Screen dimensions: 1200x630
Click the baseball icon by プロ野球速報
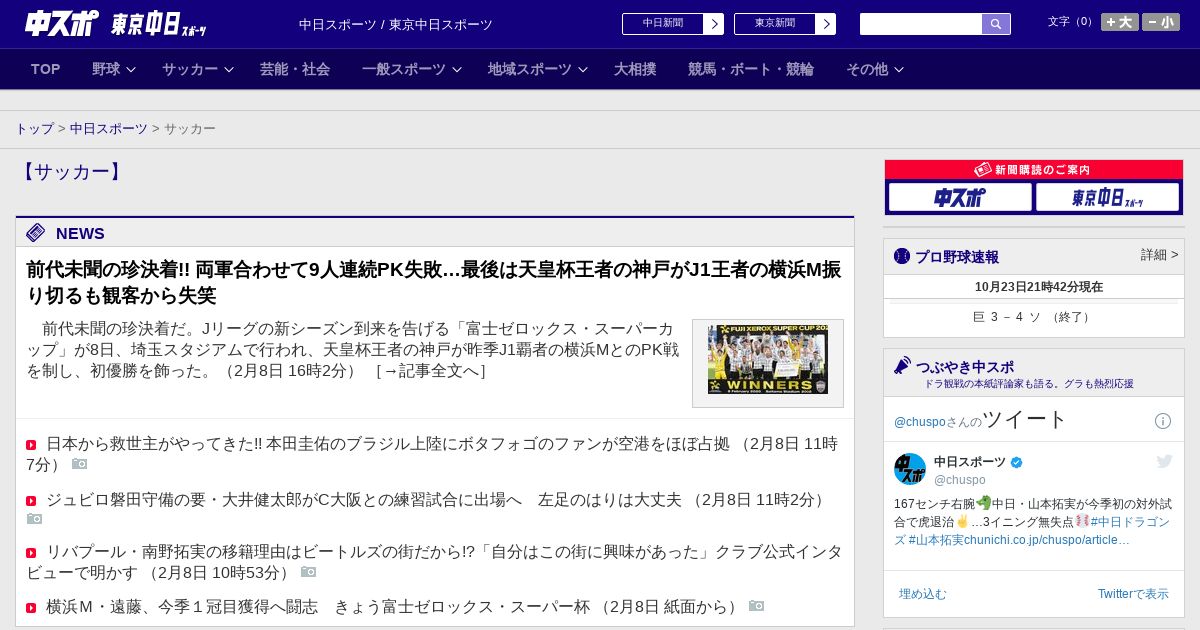click(x=902, y=256)
